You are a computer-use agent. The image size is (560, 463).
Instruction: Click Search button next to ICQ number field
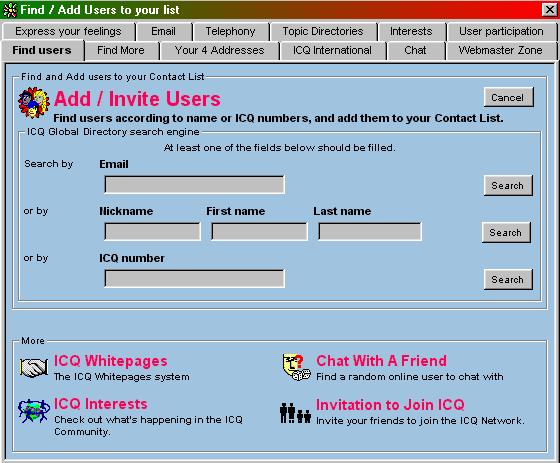point(508,279)
